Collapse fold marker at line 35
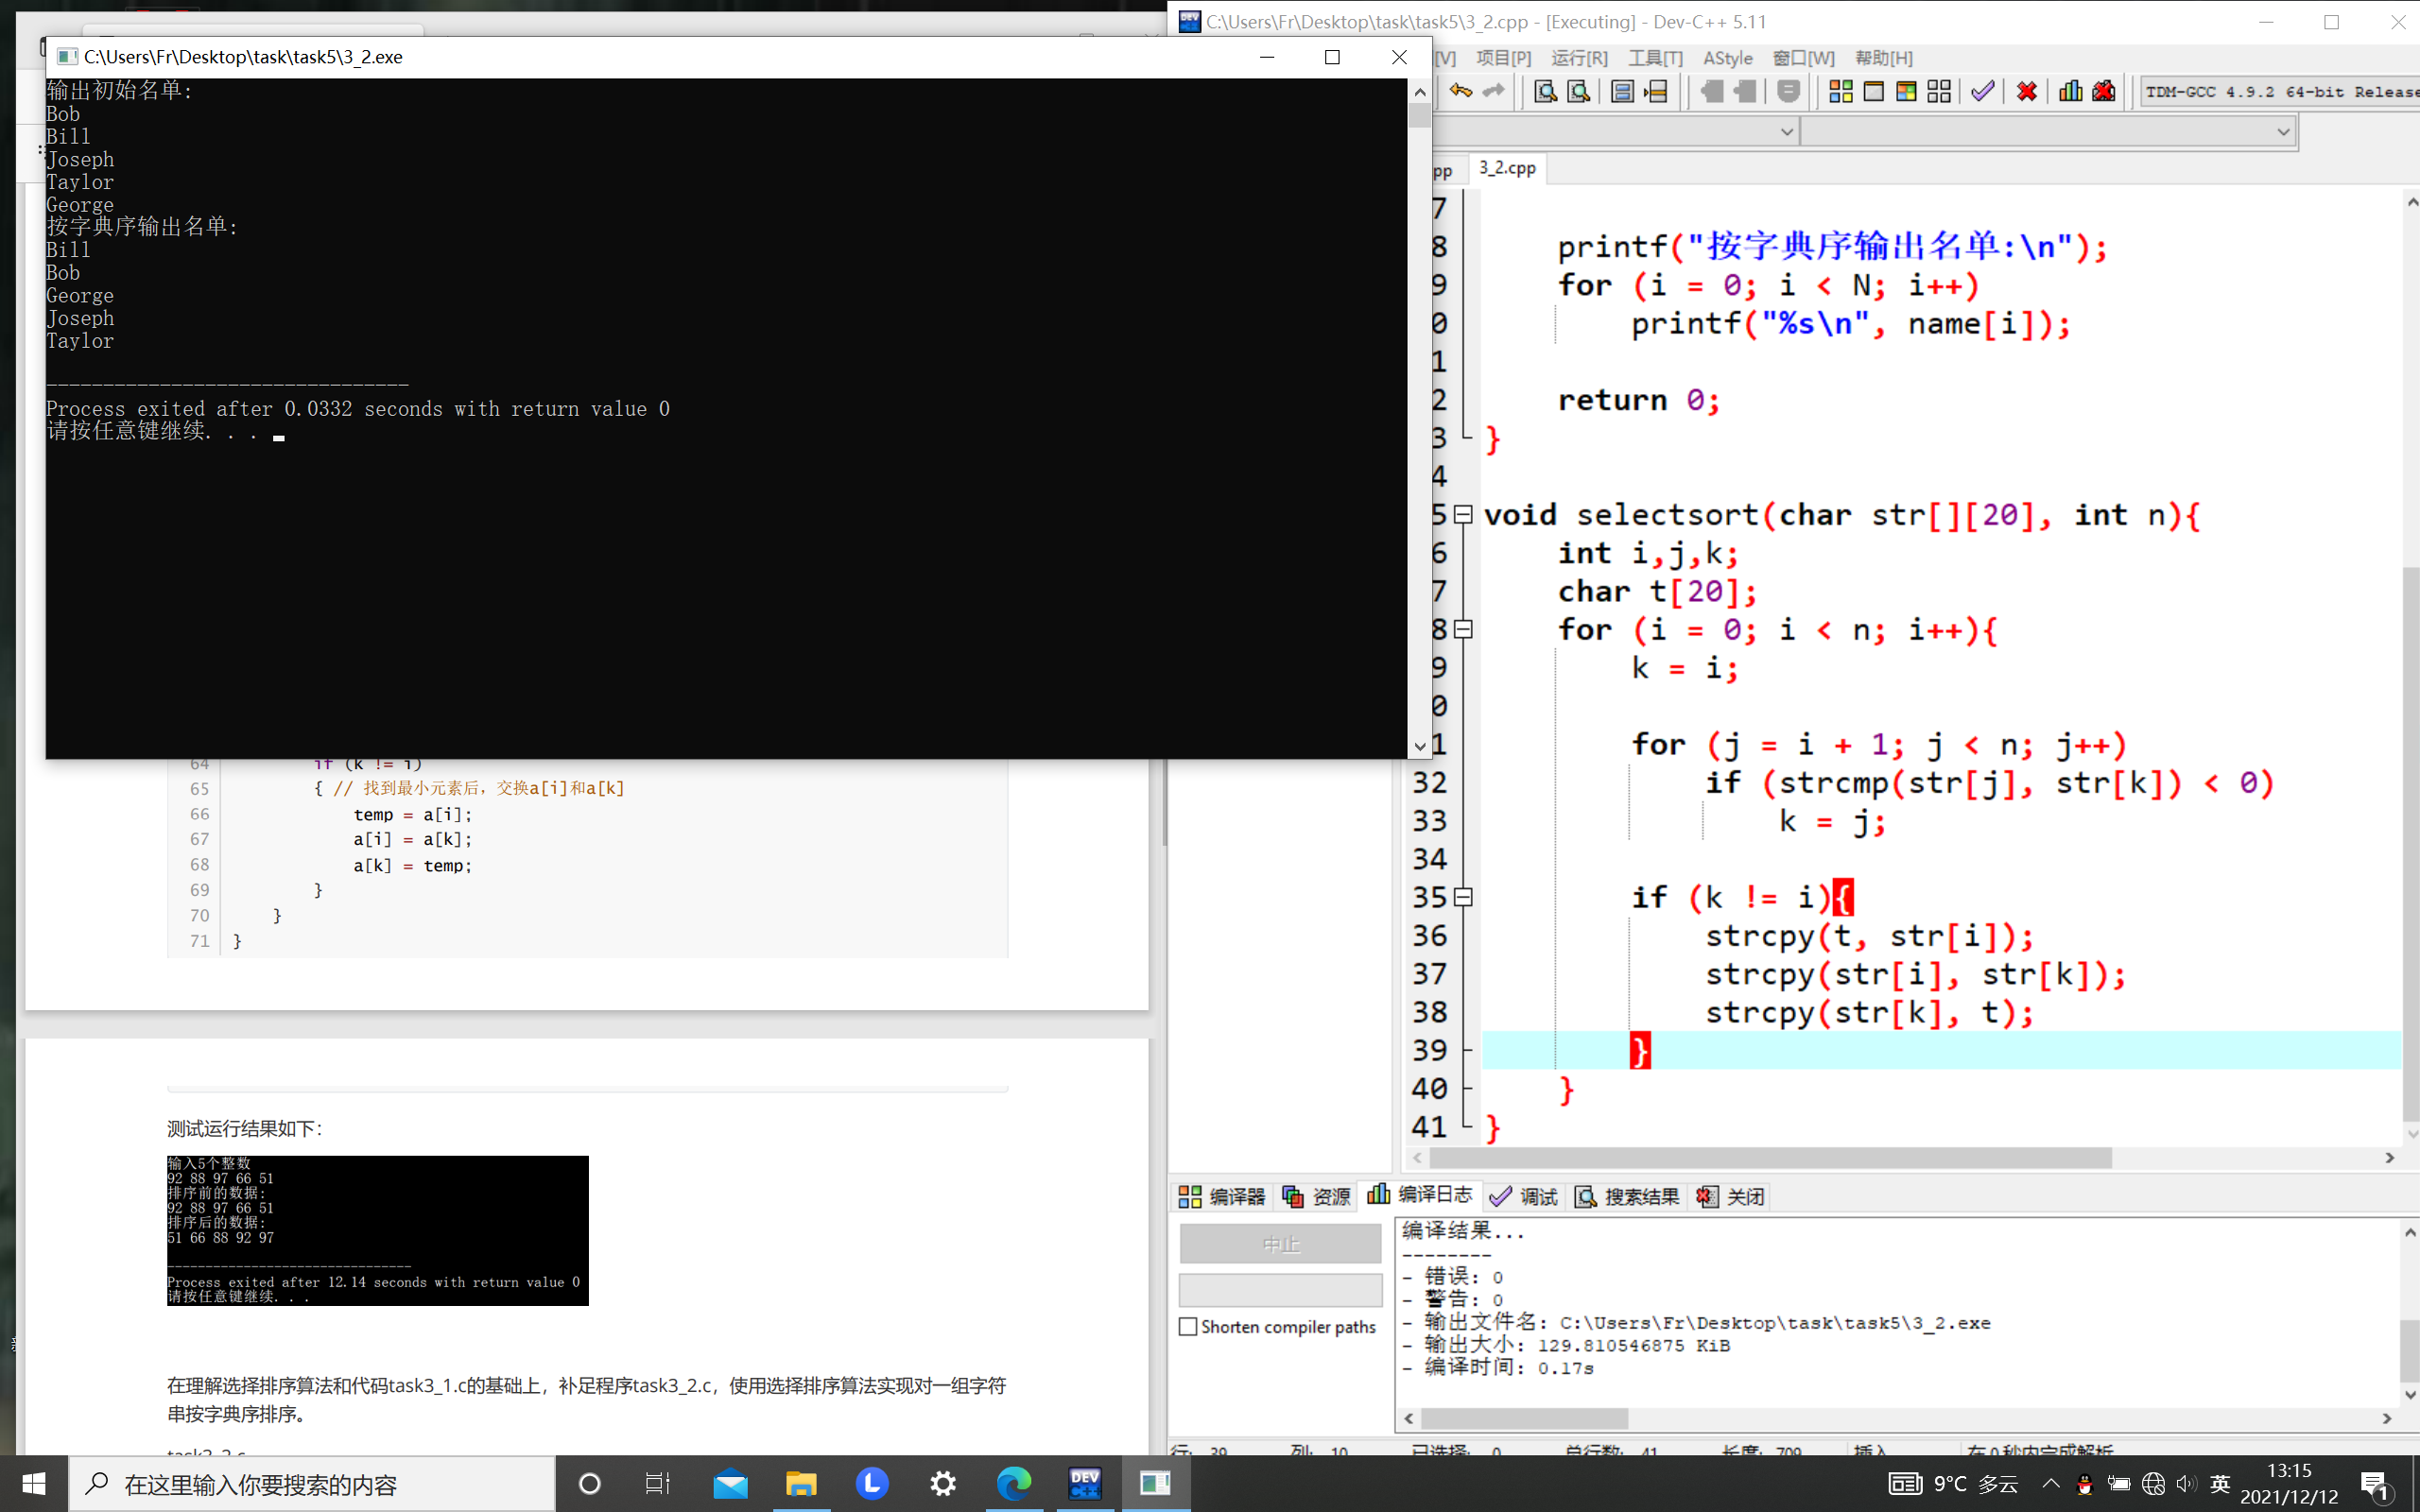This screenshot has width=2420, height=1512. 1463,897
